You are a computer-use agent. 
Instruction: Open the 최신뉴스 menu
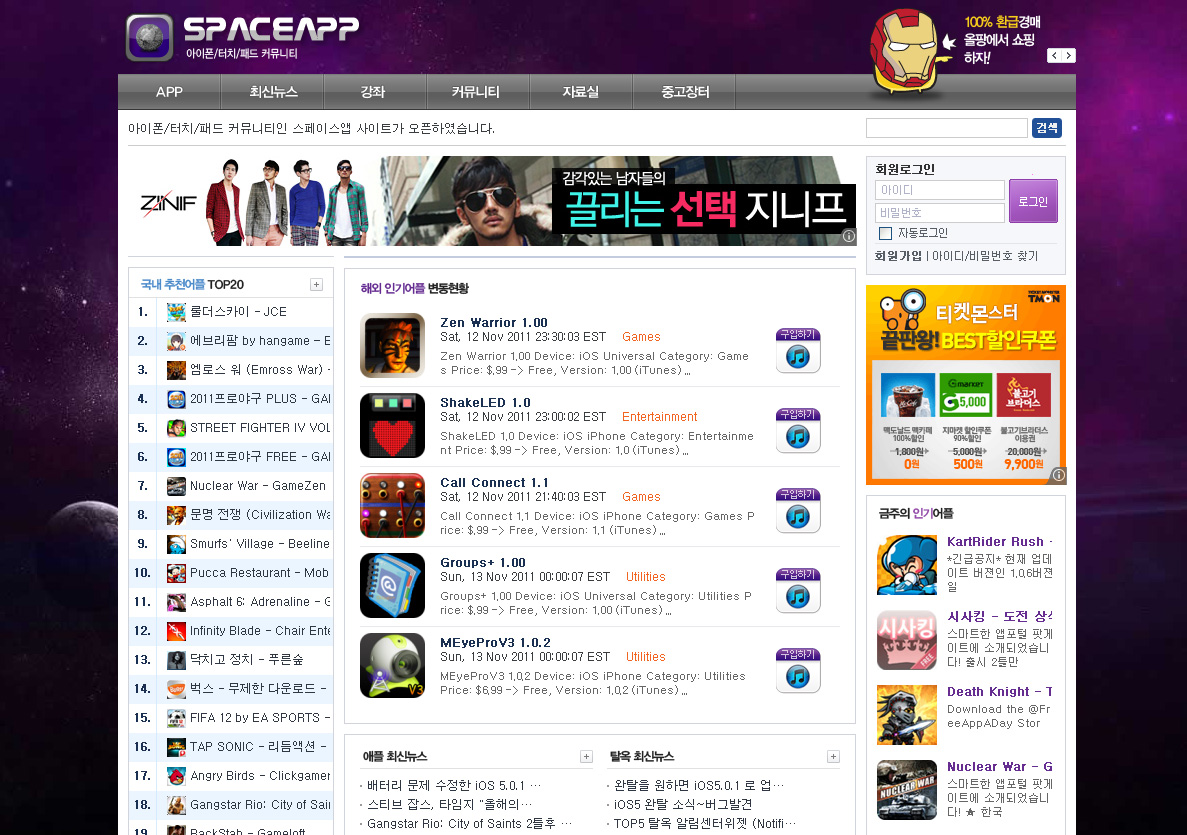pyautogui.click(x=273, y=92)
